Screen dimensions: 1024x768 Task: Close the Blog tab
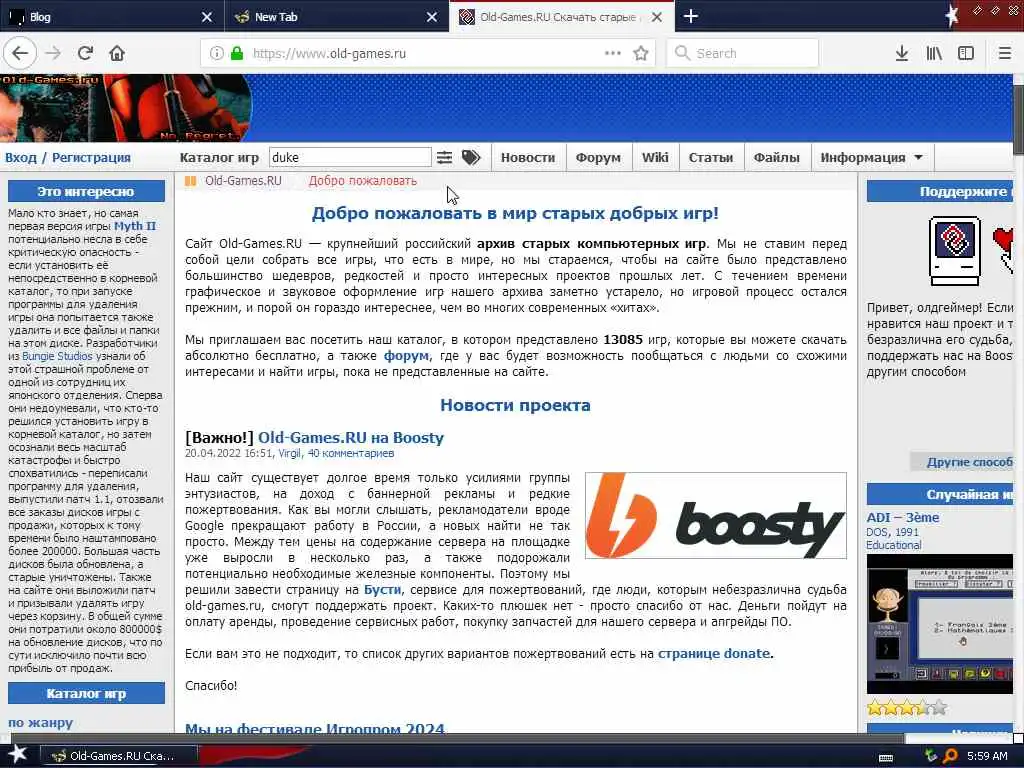[207, 17]
